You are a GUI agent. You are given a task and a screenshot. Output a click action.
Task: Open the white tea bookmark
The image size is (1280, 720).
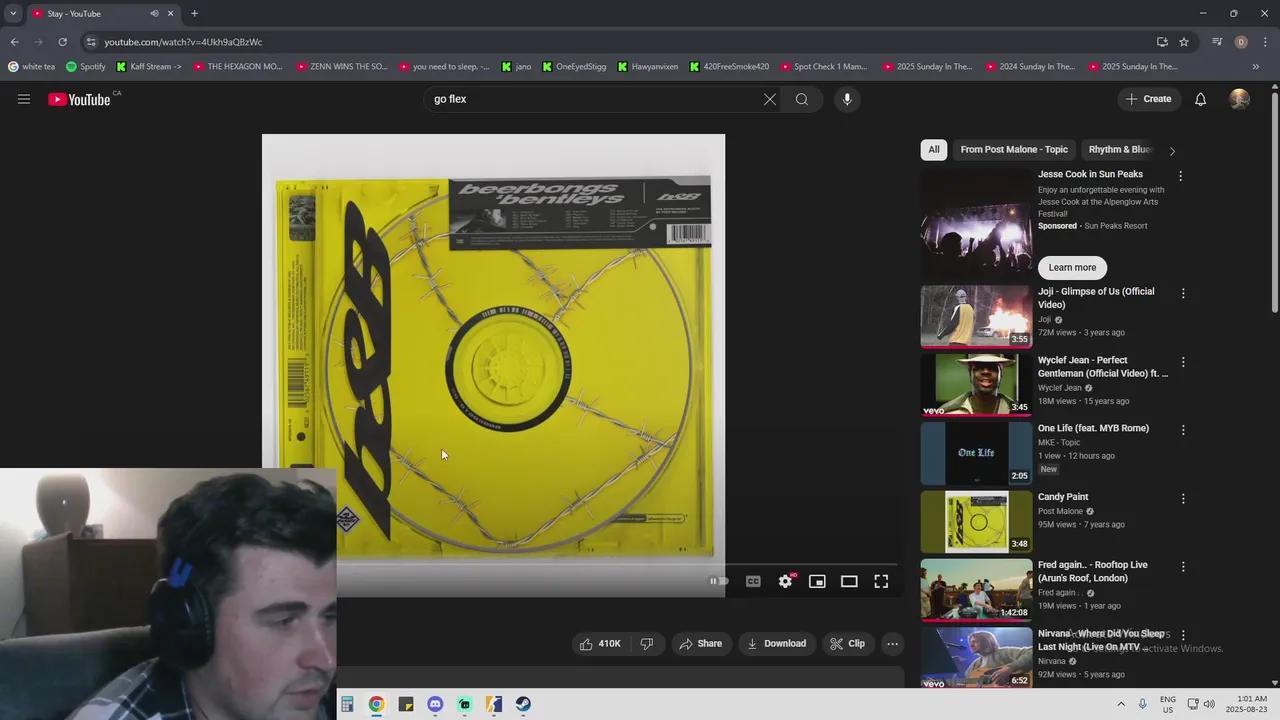click(31, 67)
